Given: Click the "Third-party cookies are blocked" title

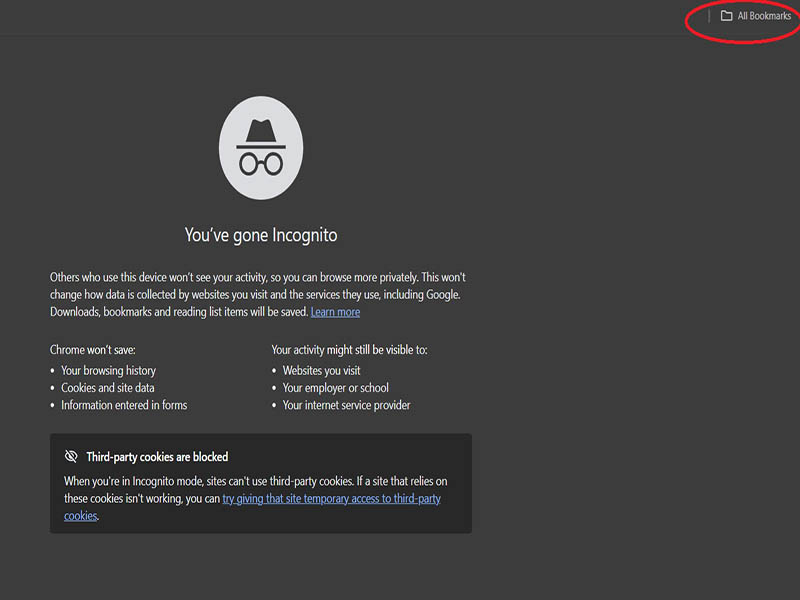Looking at the screenshot, I should click(x=157, y=457).
